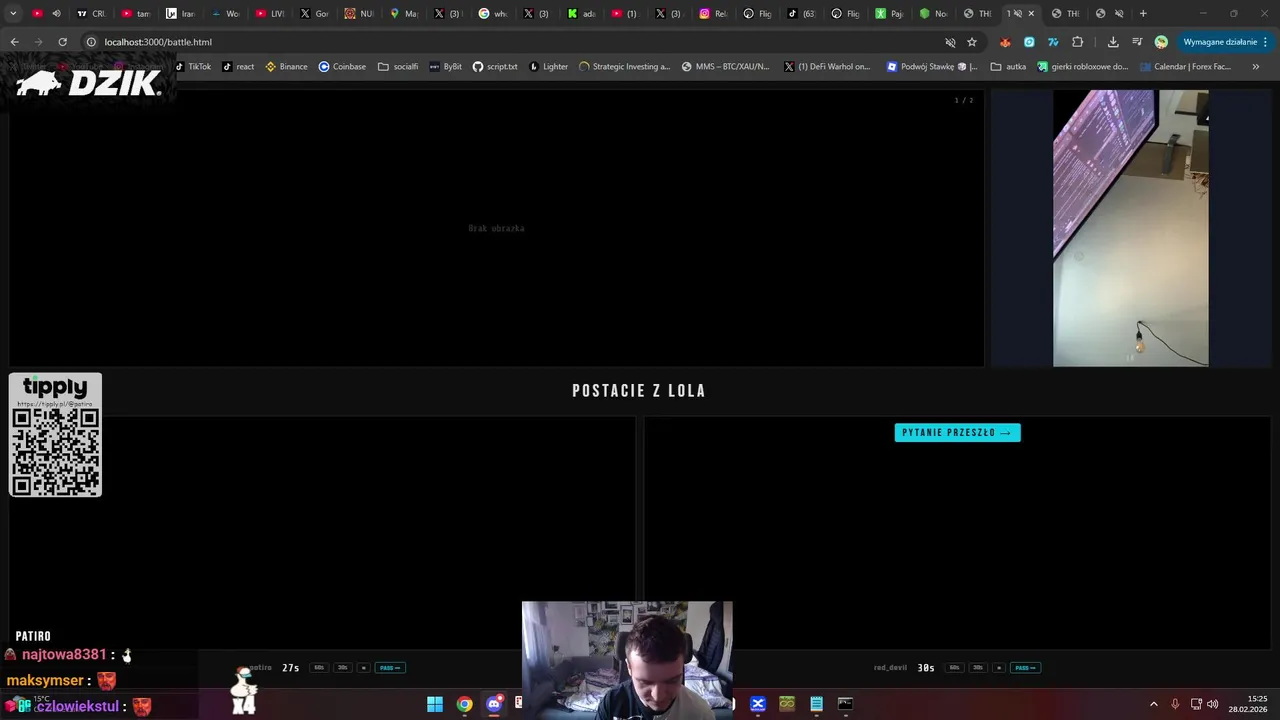
Task: Show hidden system tray icons
Action: pos(1153,704)
